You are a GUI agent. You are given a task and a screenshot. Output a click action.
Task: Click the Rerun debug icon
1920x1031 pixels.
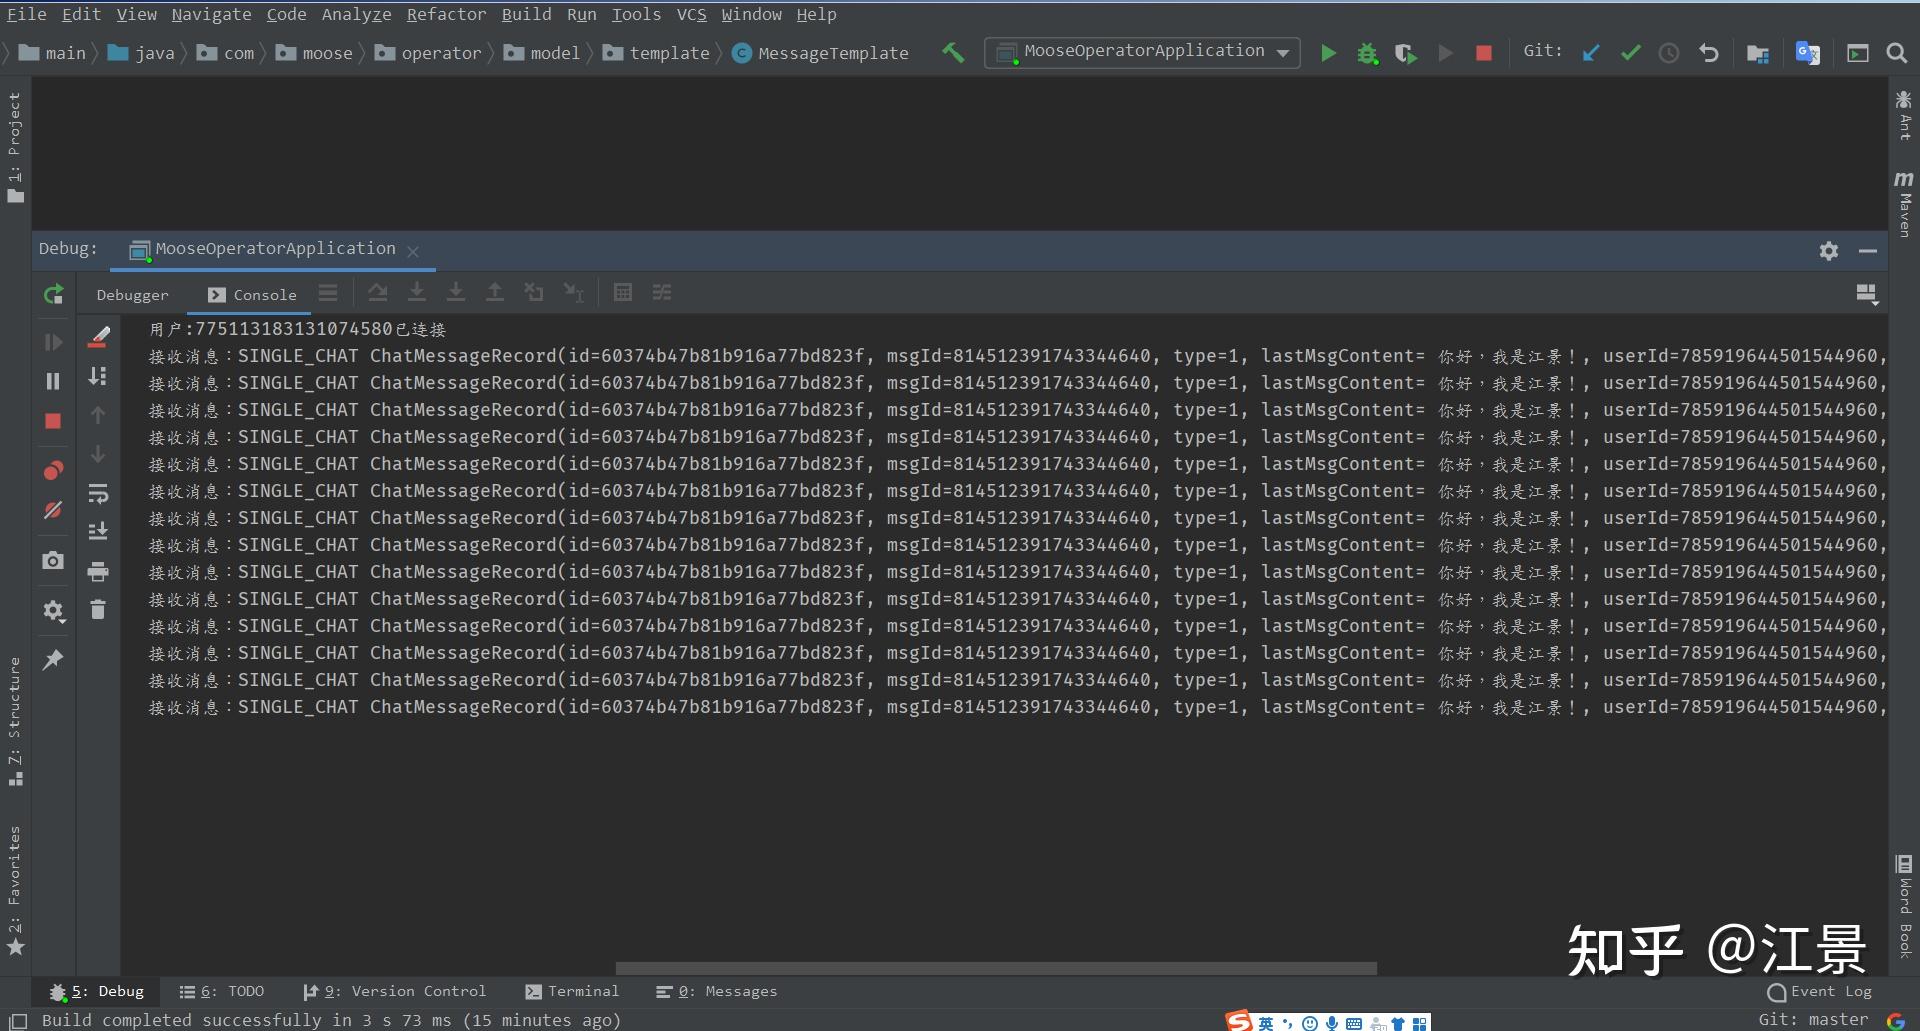click(x=54, y=294)
